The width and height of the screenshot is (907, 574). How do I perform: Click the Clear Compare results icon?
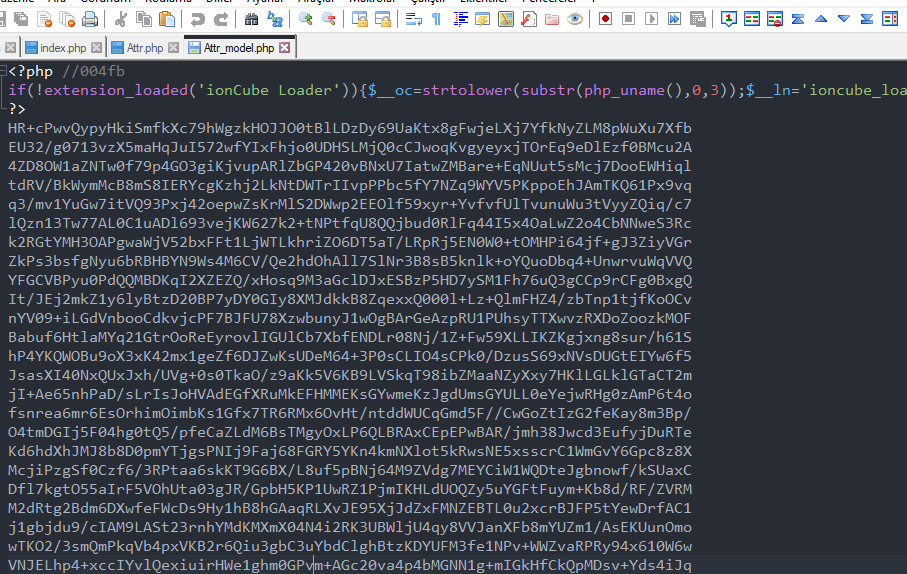click(x=775, y=19)
